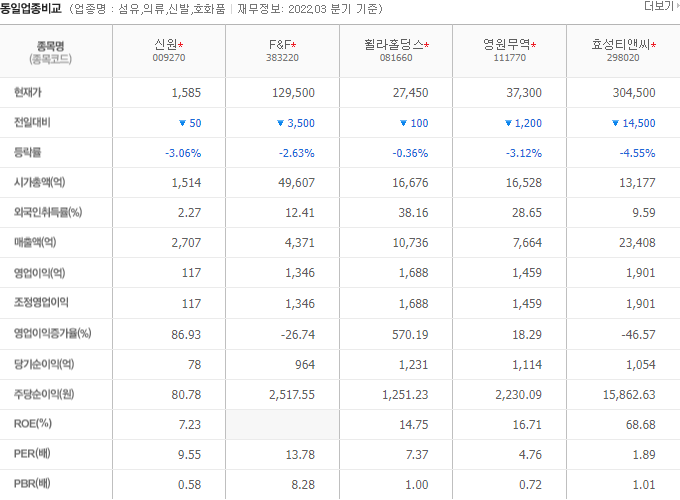
Task: Click the 영업이익증가율(%) row label
Action: (52, 333)
